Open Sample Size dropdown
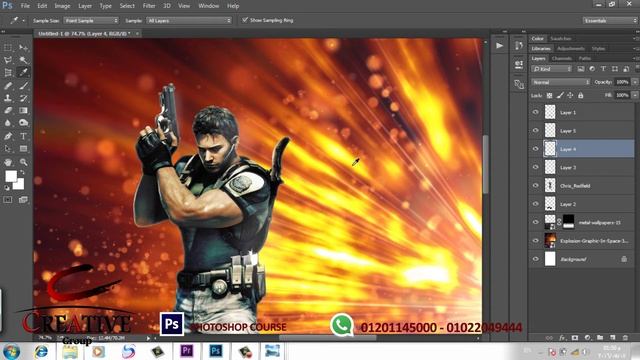The height and width of the screenshot is (360, 640). [x=91, y=20]
